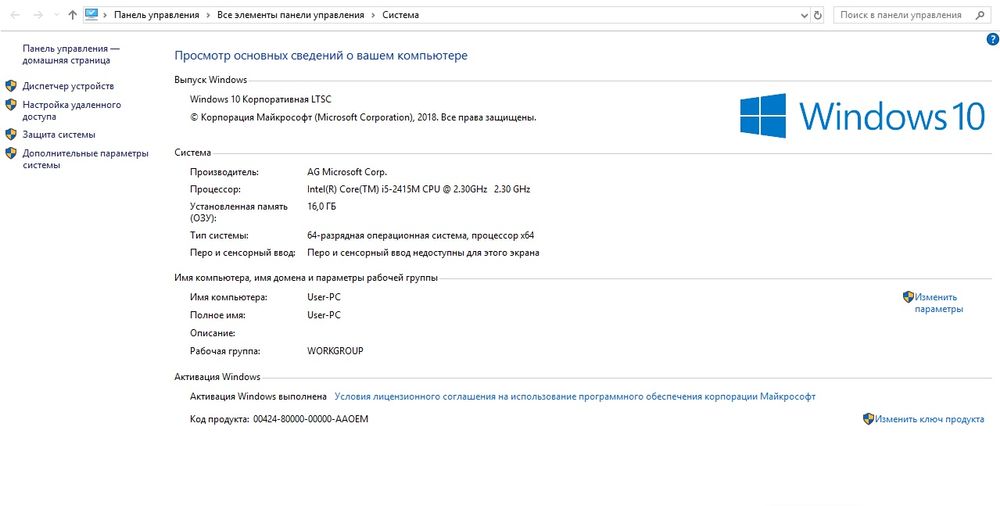Select 'Панель управления' breadcrumb

(x=156, y=15)
